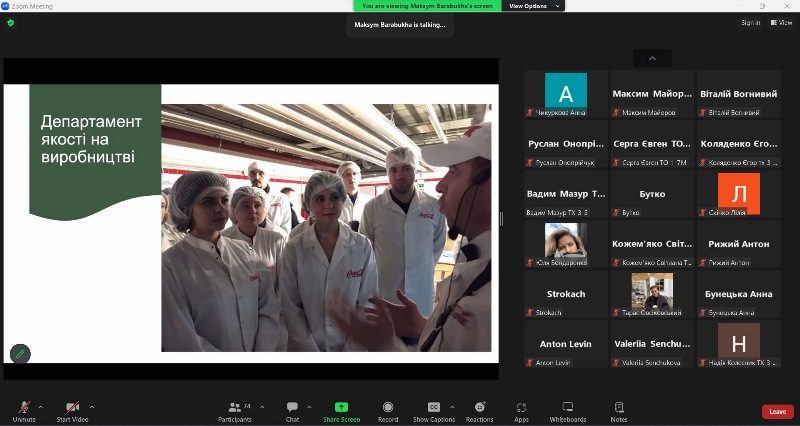This screenshot has height=426, width=800.
Task: Collapse the gallery with the up chevron
Action: tap(652, 58)
